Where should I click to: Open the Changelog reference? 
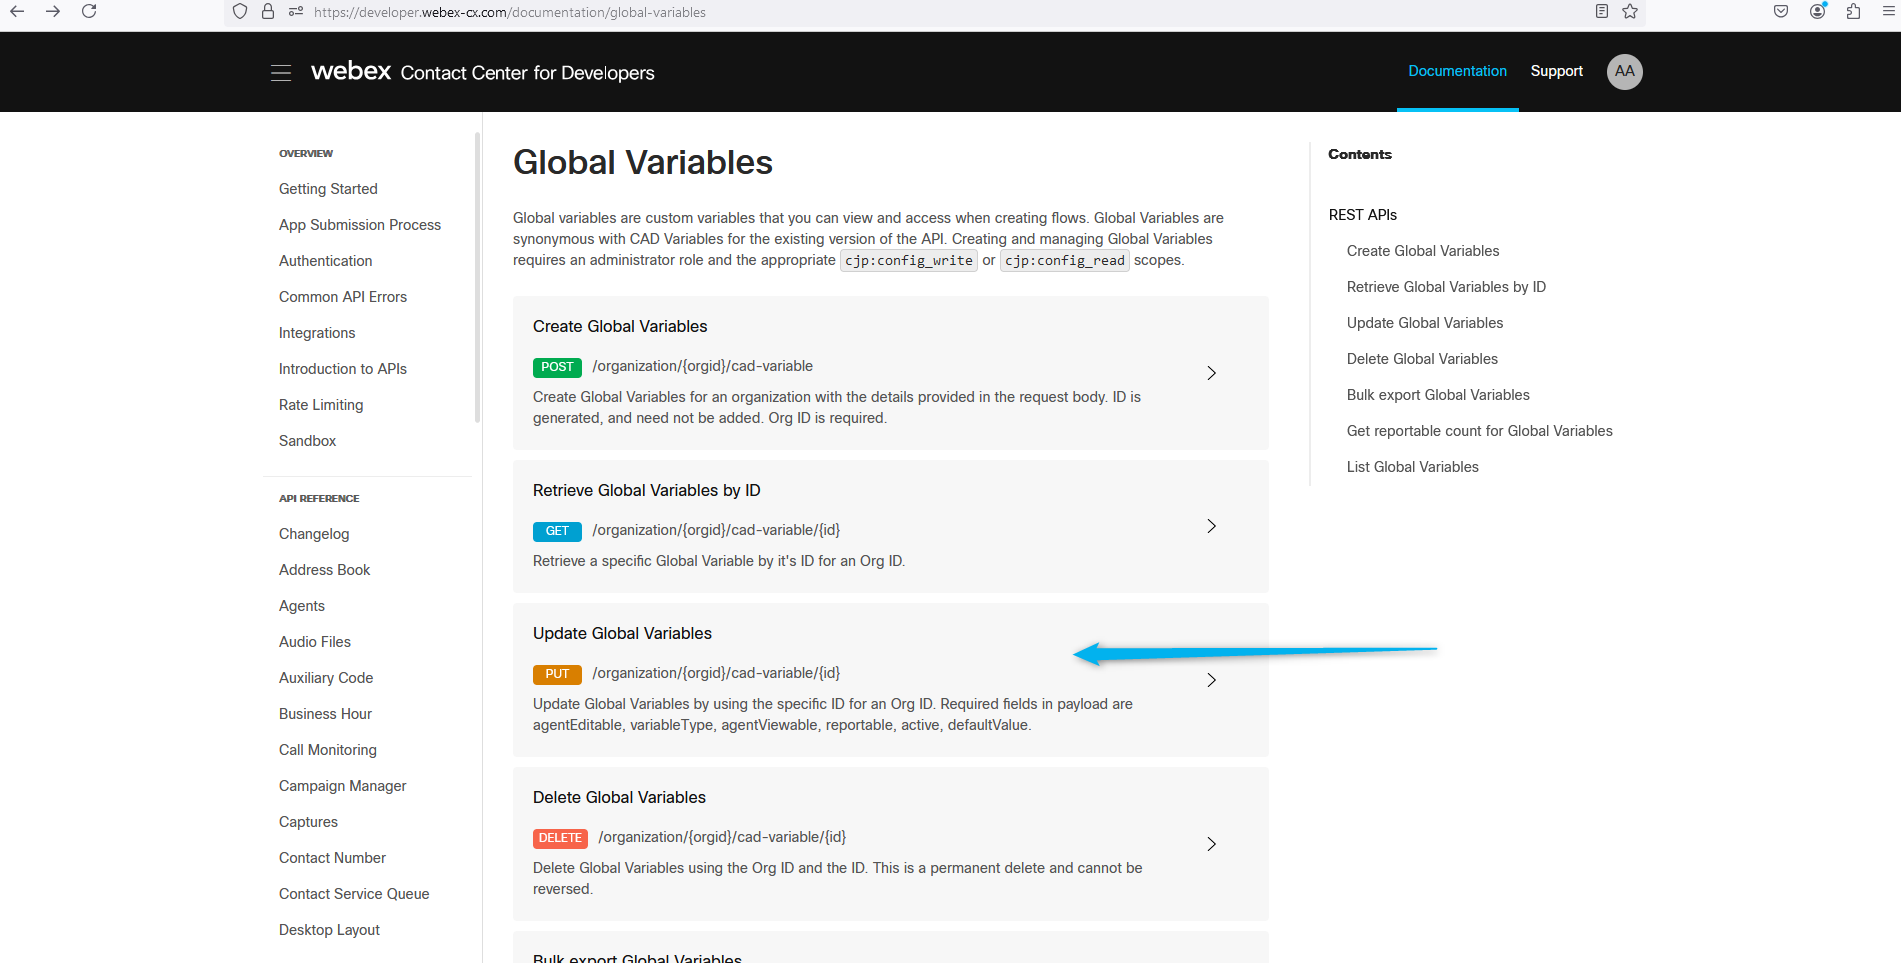pos(314,534)
